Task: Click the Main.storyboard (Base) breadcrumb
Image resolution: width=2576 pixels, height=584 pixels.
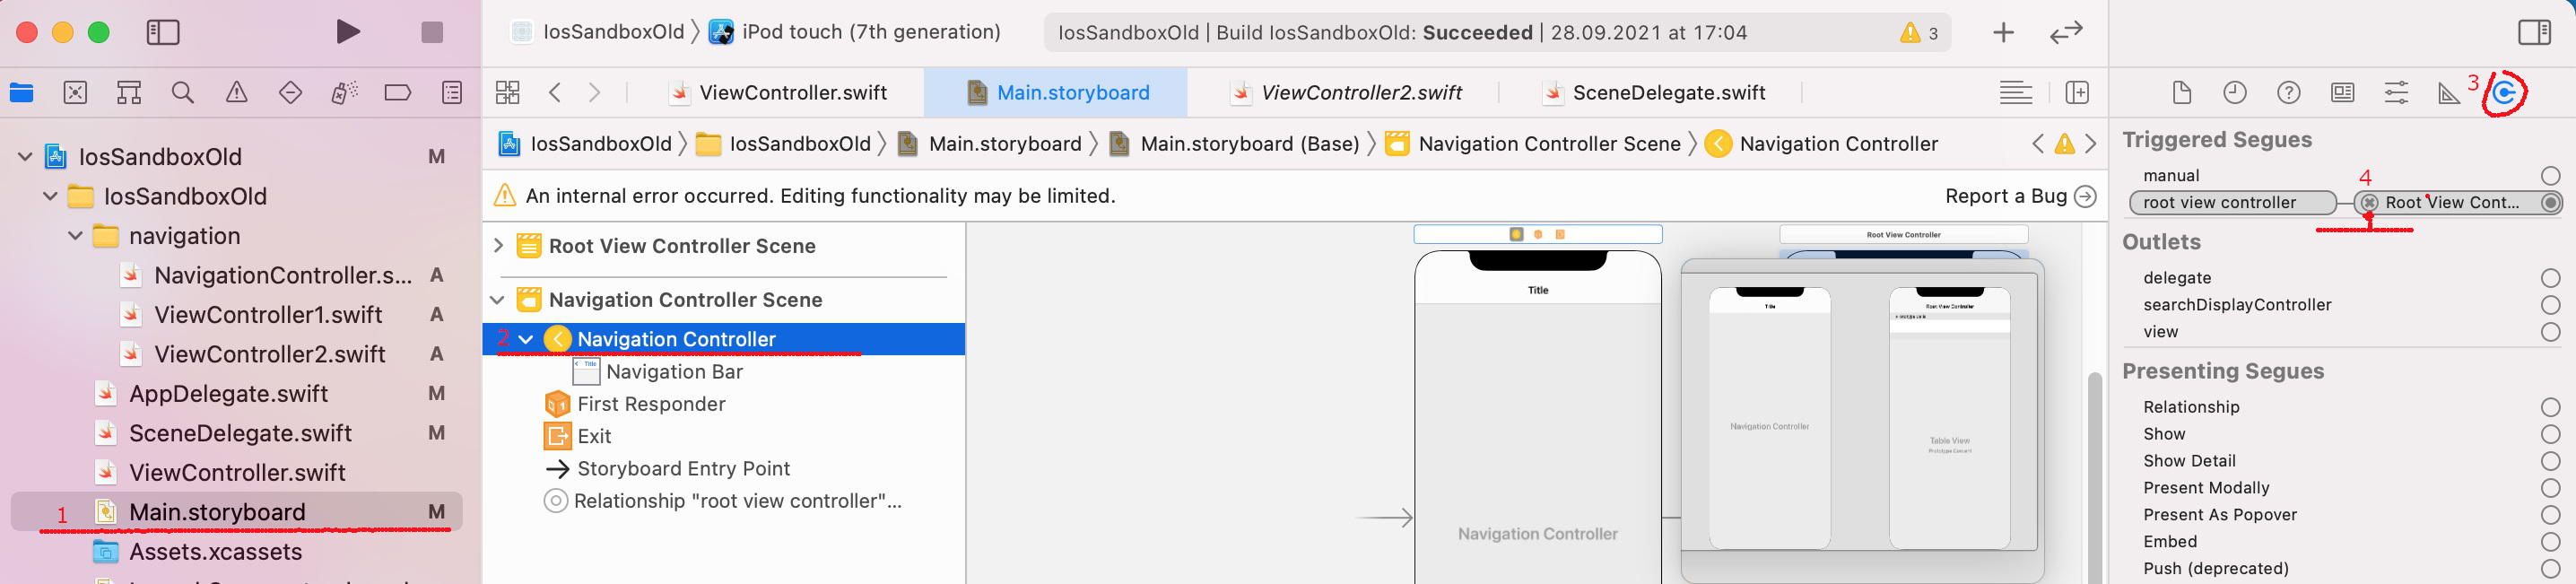Action: coord(1234,144)
